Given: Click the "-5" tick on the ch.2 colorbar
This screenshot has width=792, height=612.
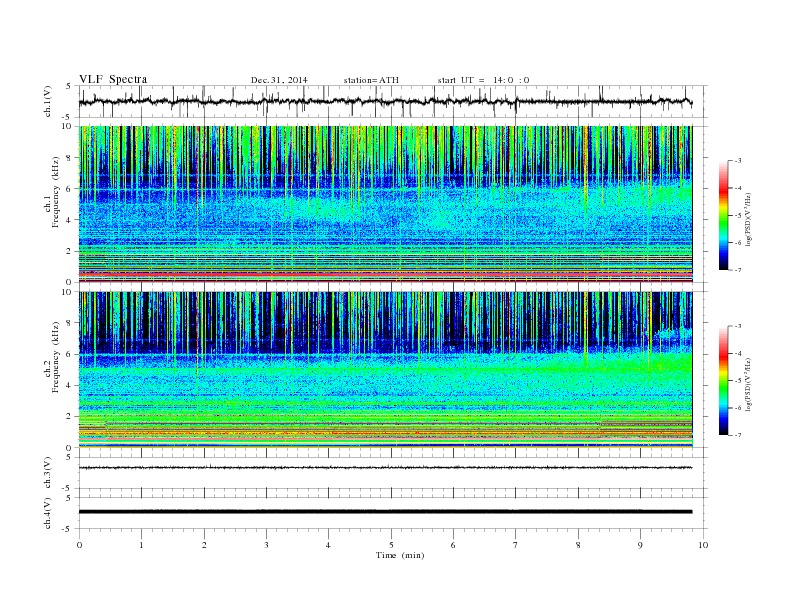Looking at the screenshot, I should coord(738,381).
